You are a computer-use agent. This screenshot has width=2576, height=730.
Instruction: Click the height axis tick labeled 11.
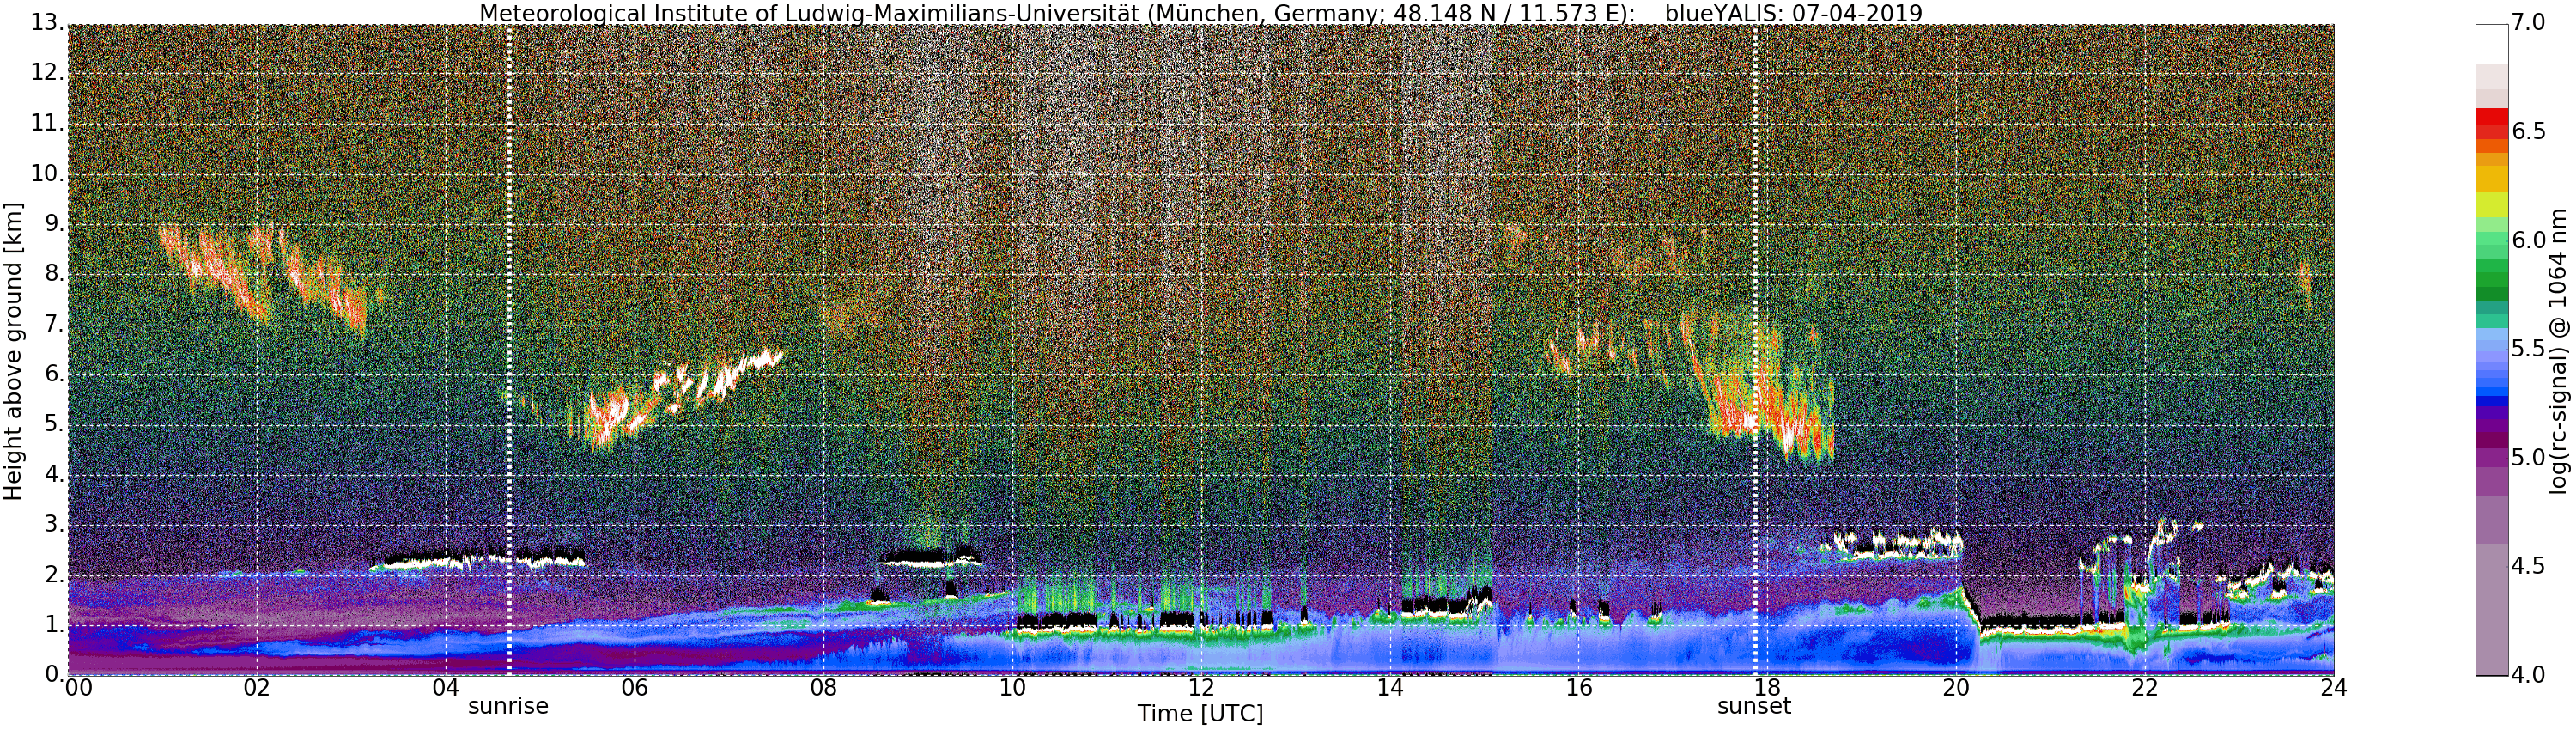click(48, 123)
